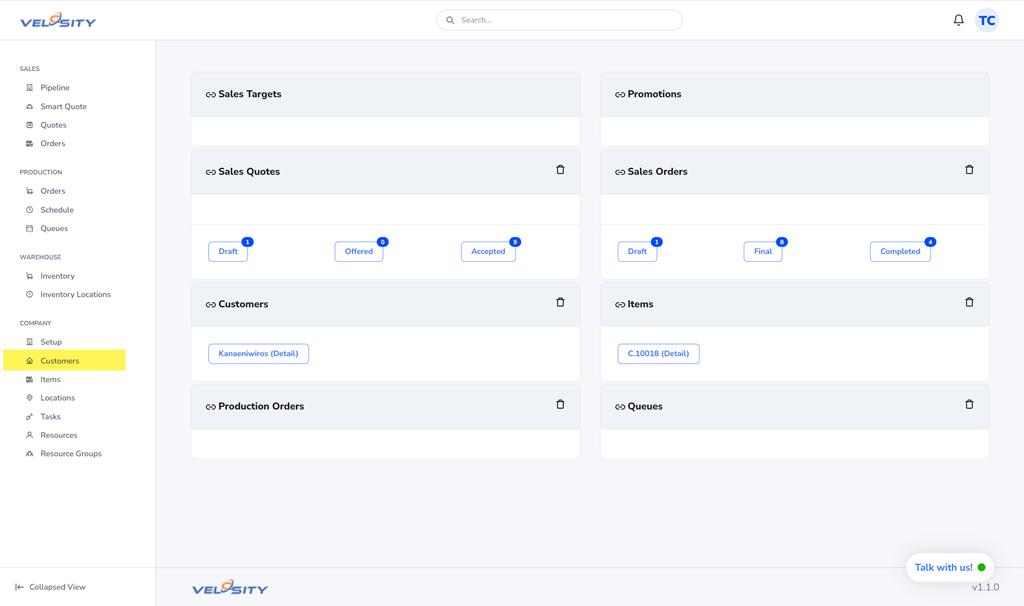Click the trash icon on Customers card

[x=560, y=302]
